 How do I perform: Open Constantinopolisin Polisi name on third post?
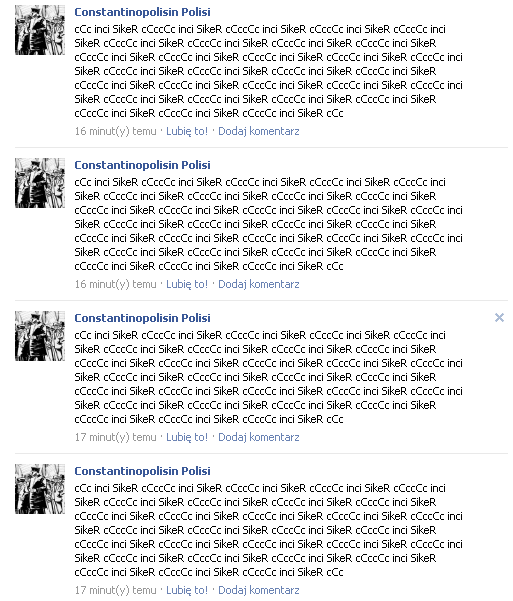(x=142, y=318)
